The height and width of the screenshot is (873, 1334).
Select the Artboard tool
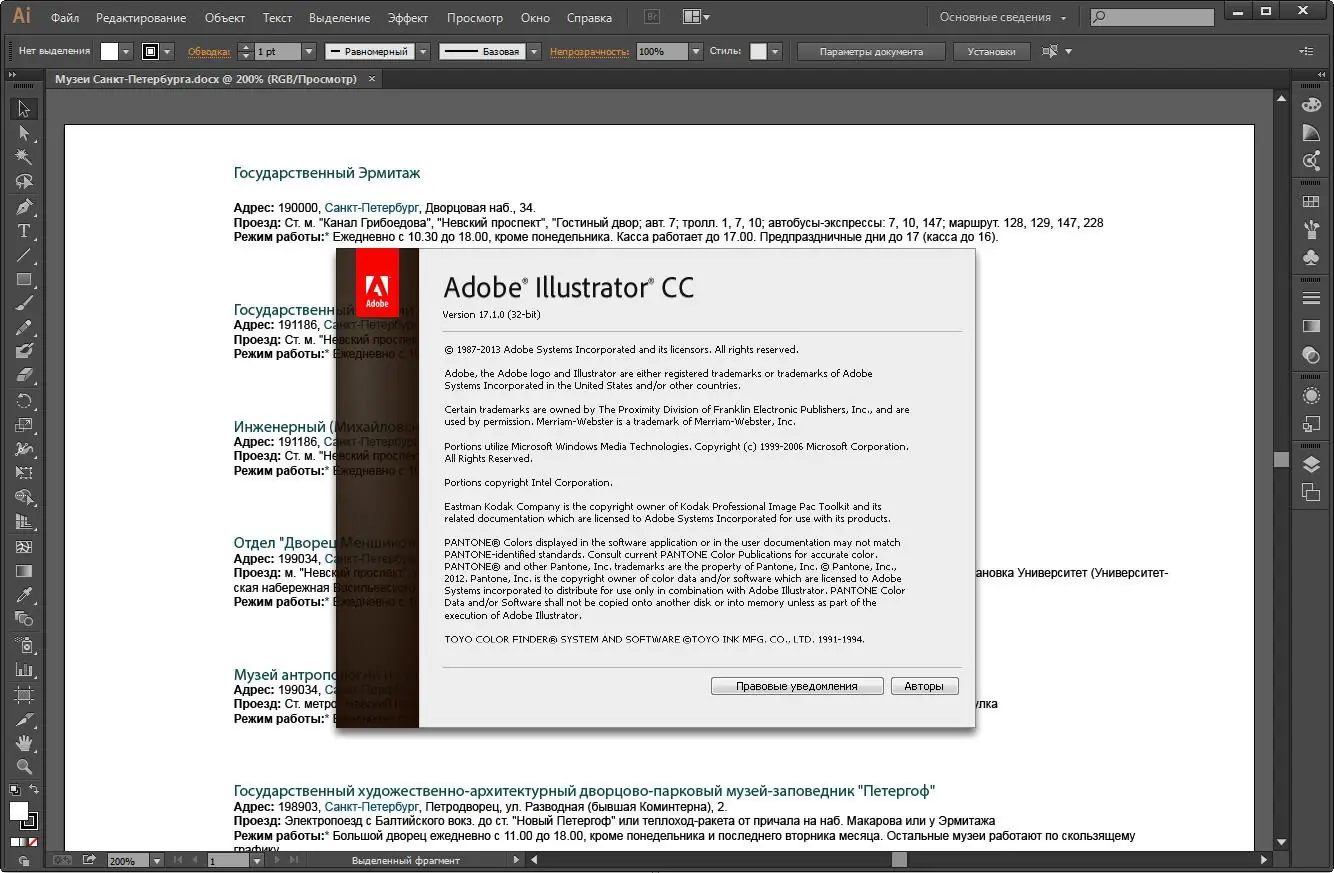(x=24, y=693)
